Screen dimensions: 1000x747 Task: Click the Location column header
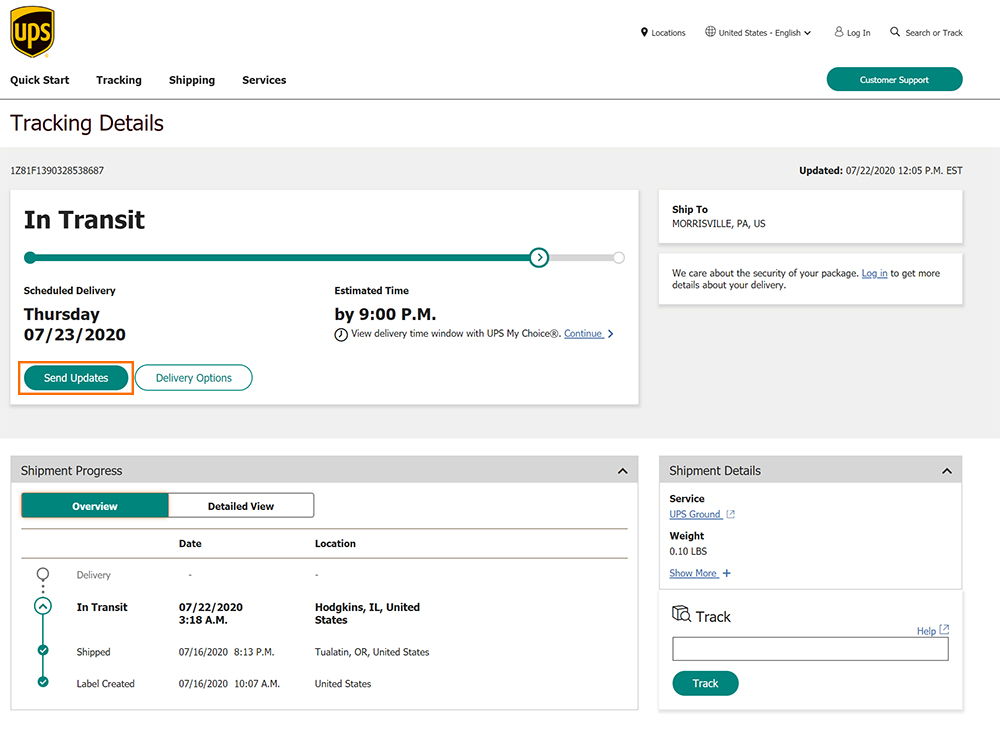click(x=335, y=544)
